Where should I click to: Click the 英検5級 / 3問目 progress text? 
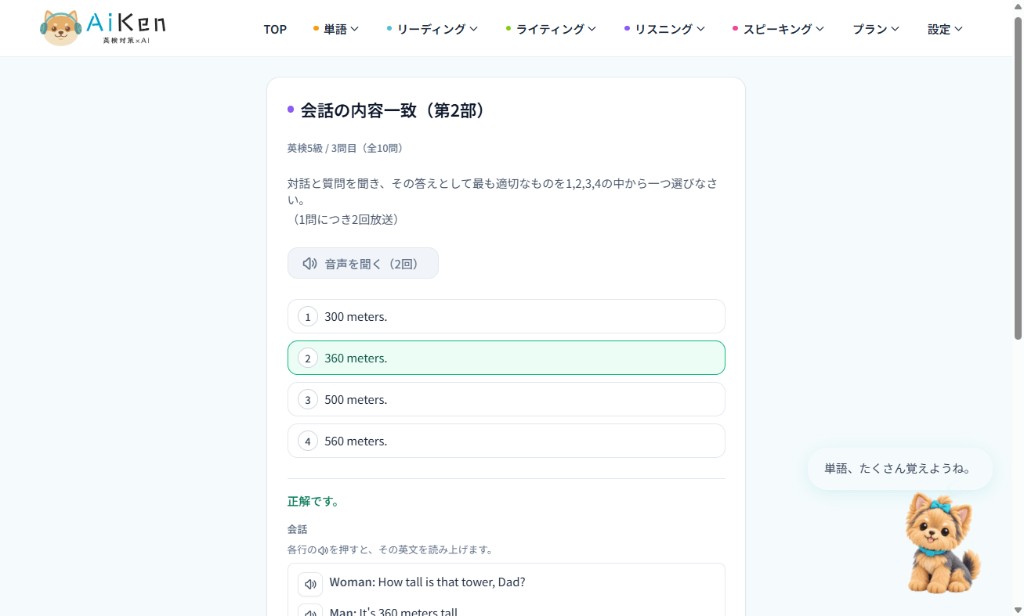tap(345, 148)
